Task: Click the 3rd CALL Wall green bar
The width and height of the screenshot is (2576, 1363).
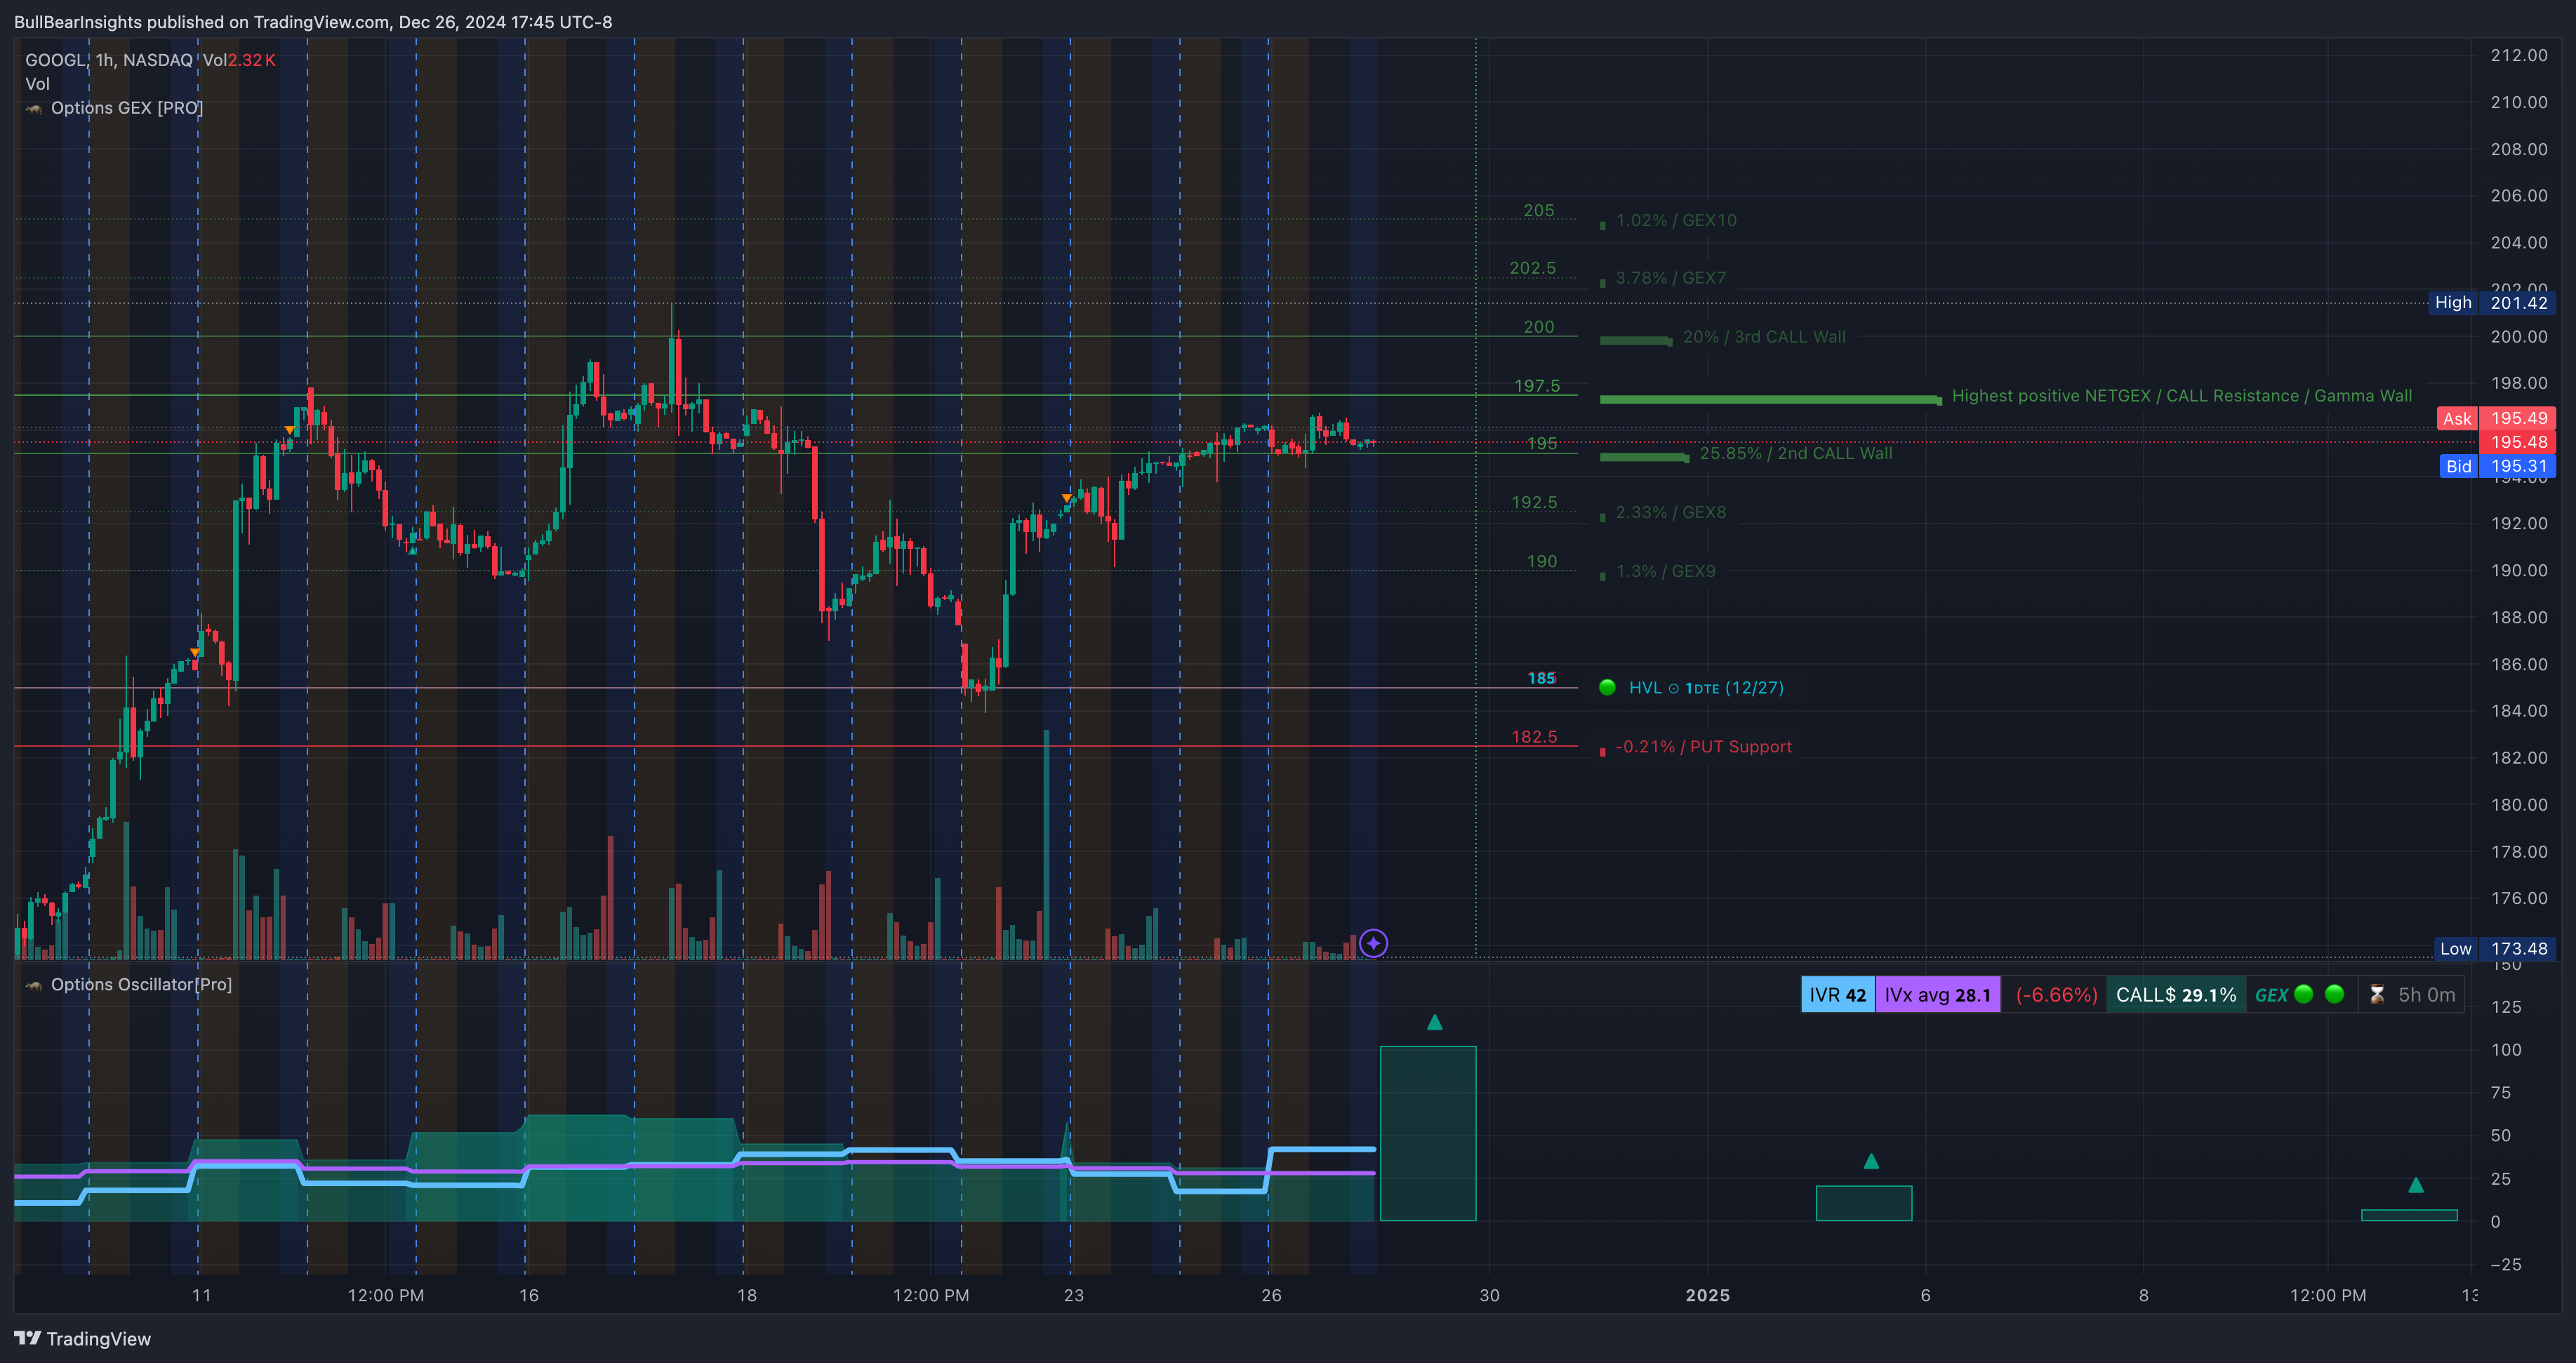Action: [x=1635, y=341]
